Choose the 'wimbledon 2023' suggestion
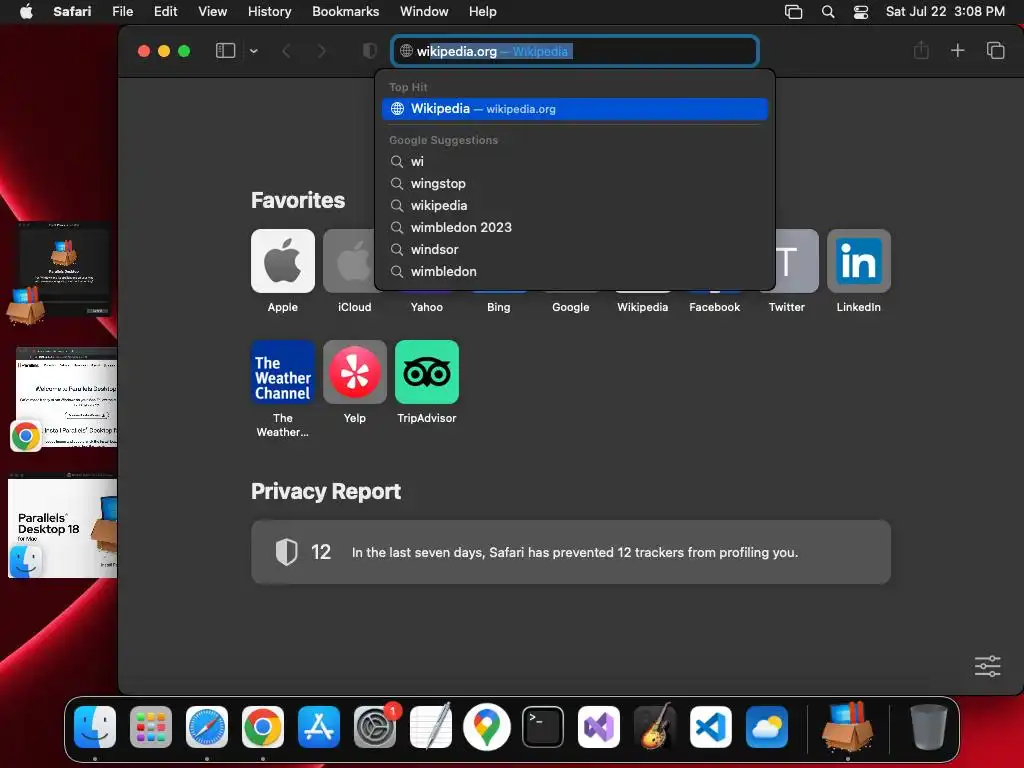Screen dimensions: 1024x768 coord(575,227)
